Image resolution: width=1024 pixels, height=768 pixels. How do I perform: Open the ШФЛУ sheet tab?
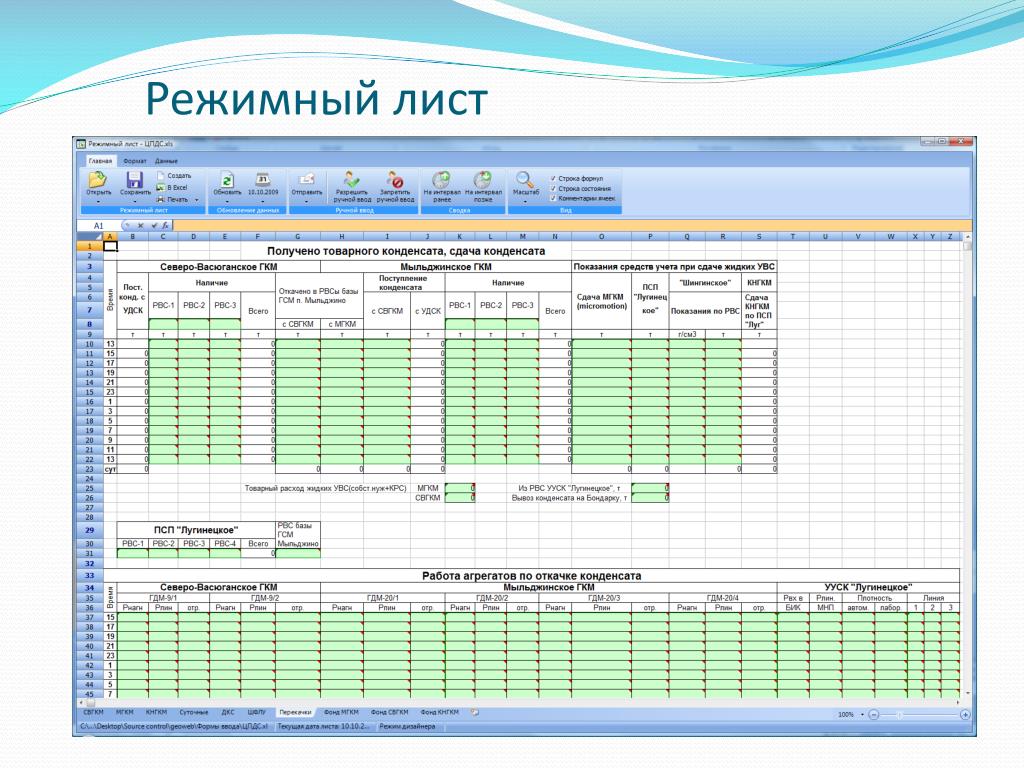click(x=257, y=712)
